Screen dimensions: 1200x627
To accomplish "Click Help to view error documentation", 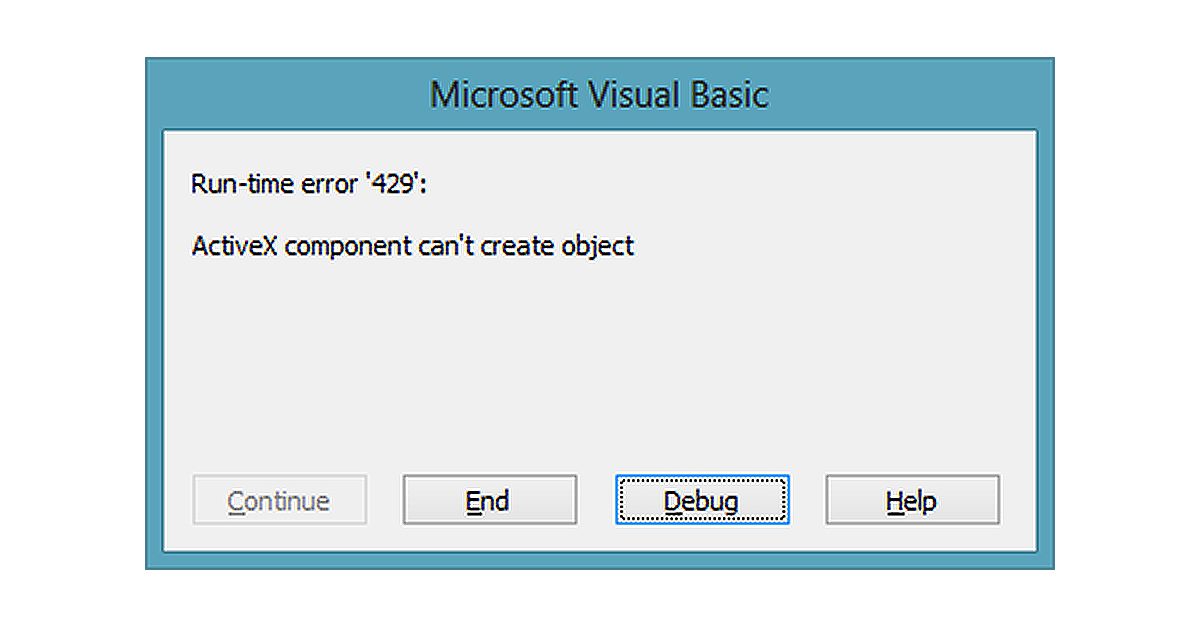I will point(911,499).
